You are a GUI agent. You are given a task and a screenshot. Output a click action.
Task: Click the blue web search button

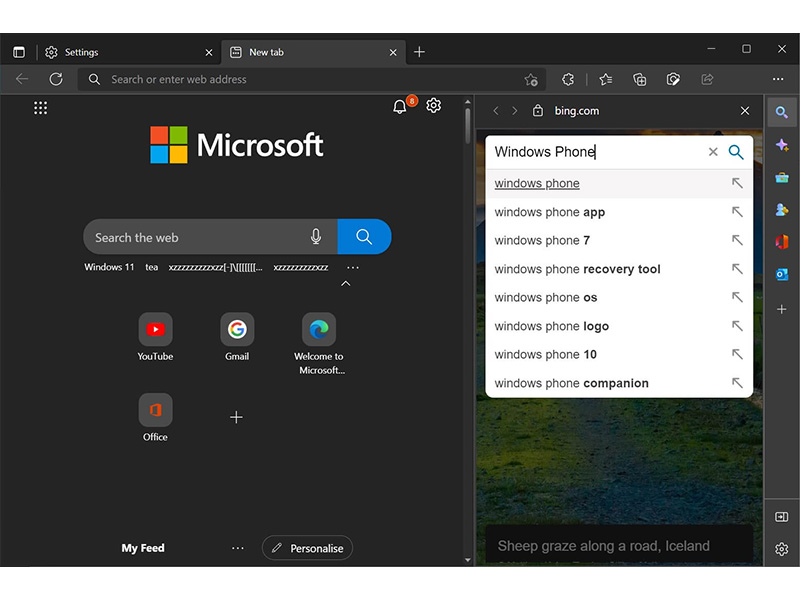(364, 237)
